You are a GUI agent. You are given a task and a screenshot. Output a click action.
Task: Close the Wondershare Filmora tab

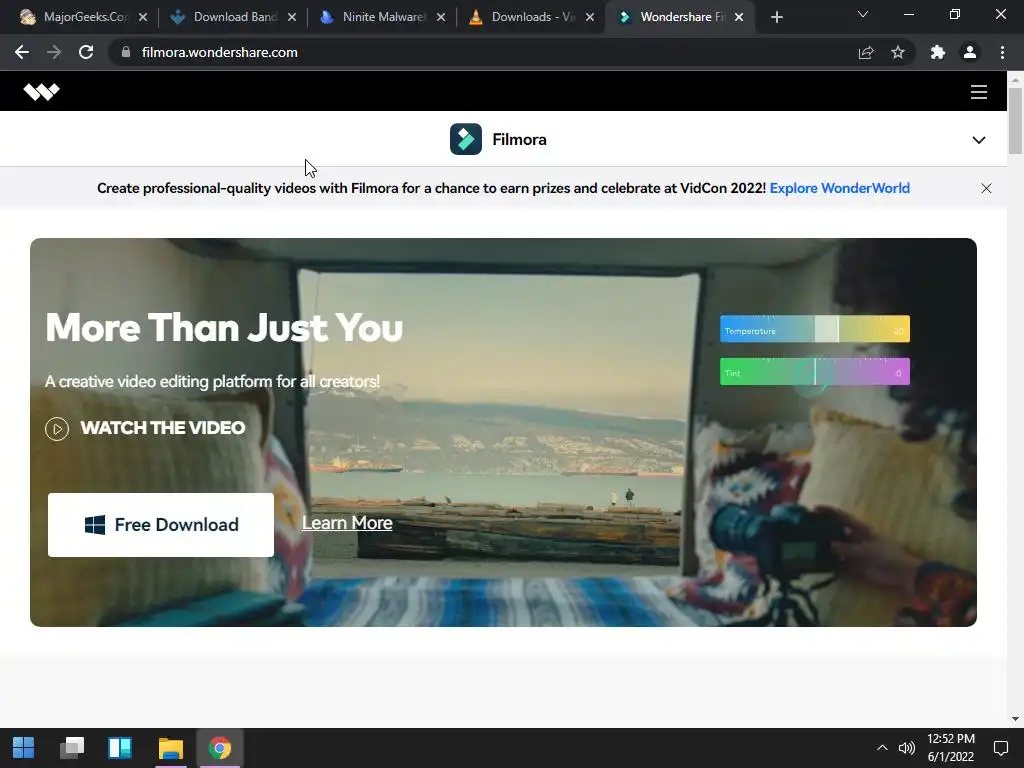tap(739, 17)
